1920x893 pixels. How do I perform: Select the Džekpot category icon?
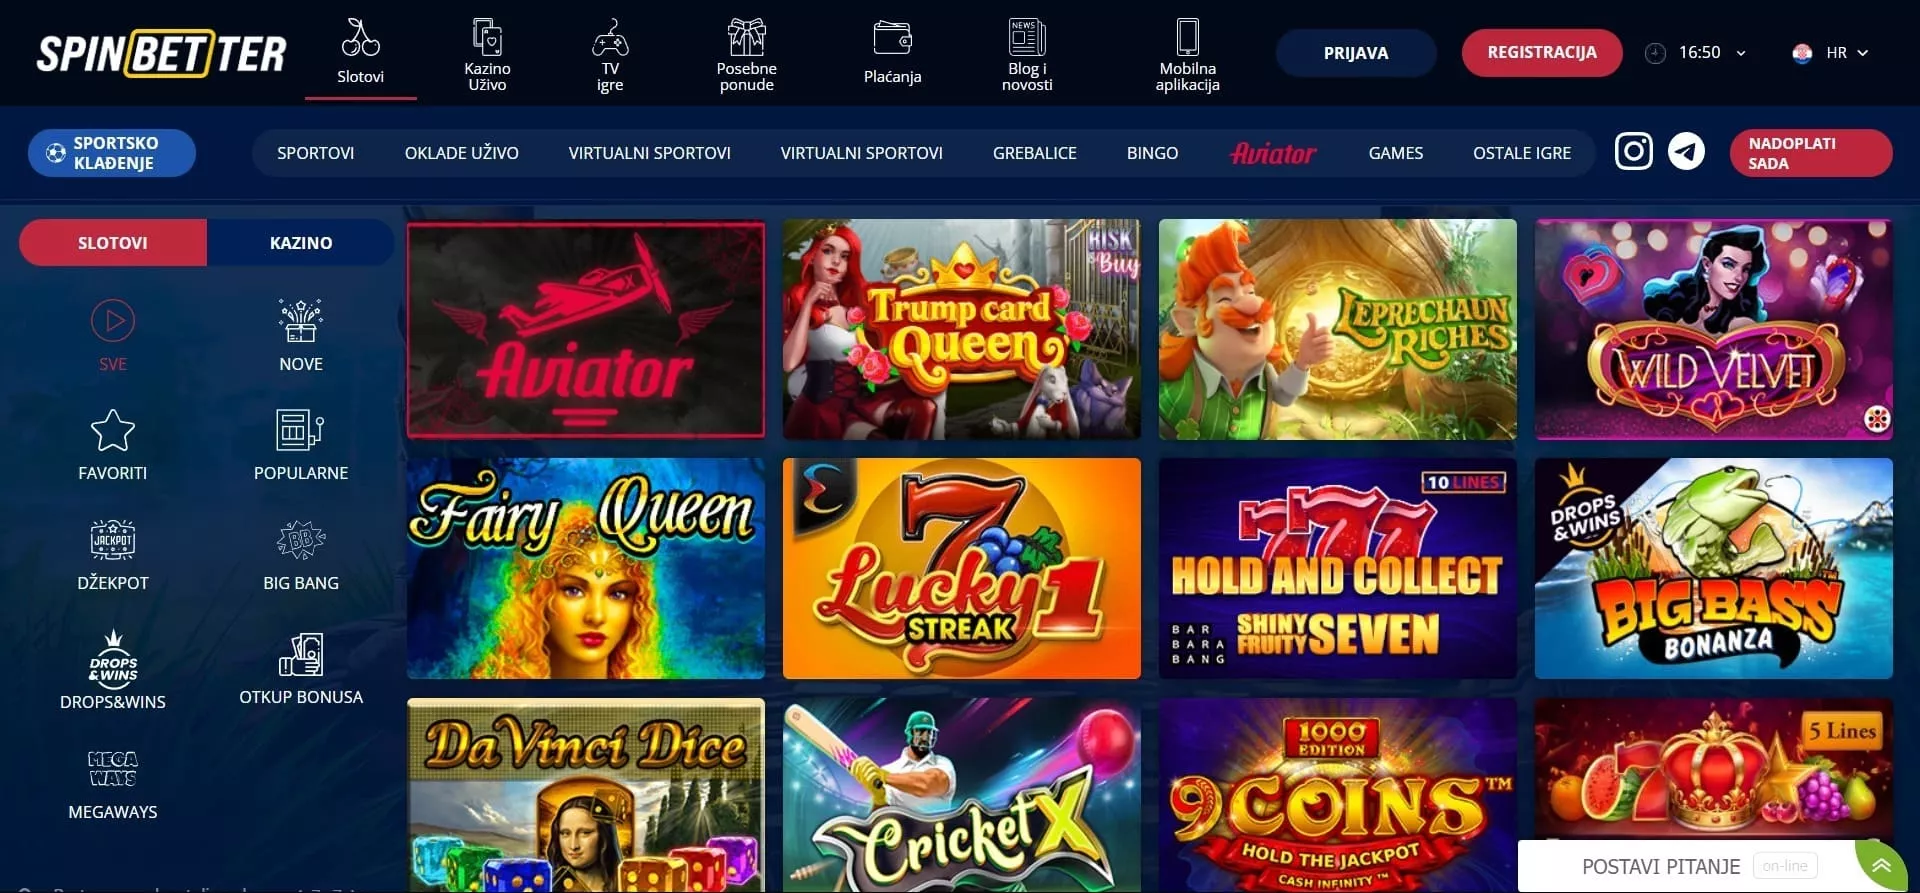click(x=113, y=540)
